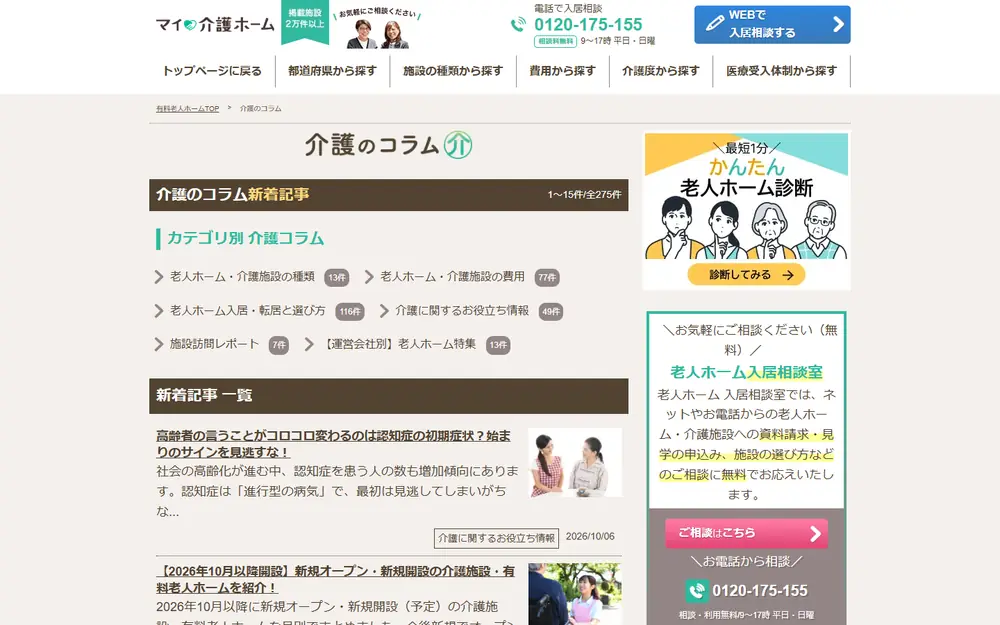Screen dimensions: 1000x625
Task: Click the WEBで入居相談する button
Action: (772, 24)
